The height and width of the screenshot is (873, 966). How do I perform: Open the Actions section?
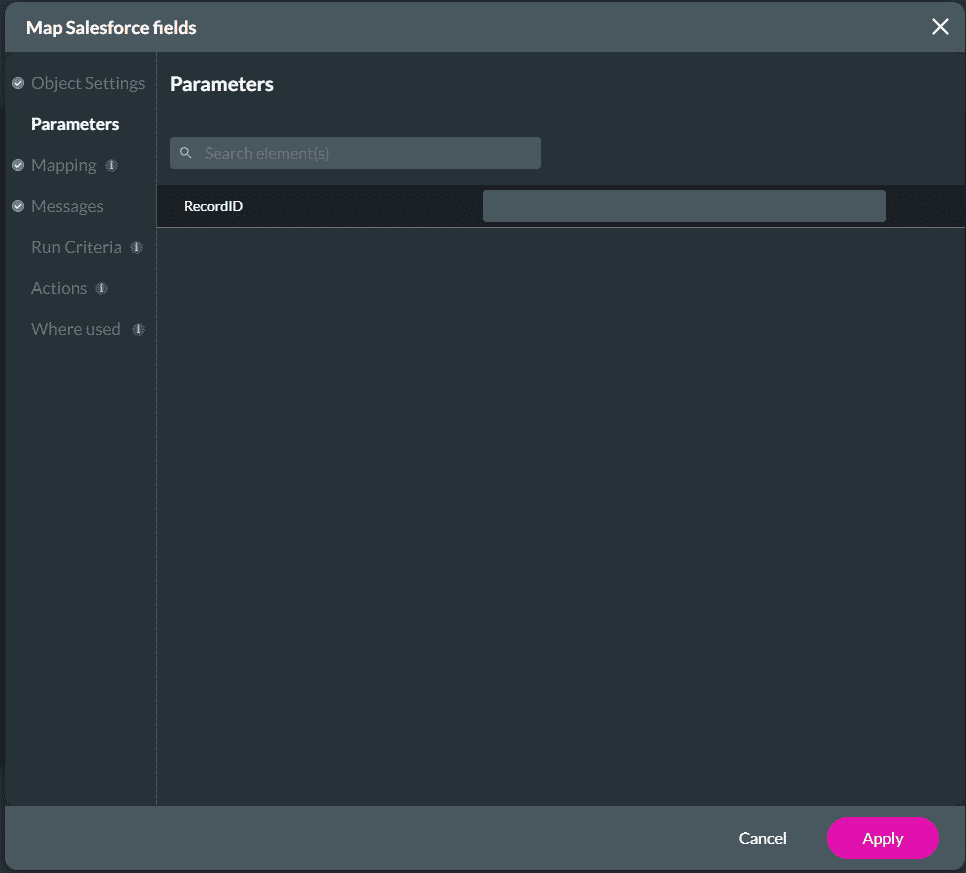pyautogui.click(x=59, y=288)
